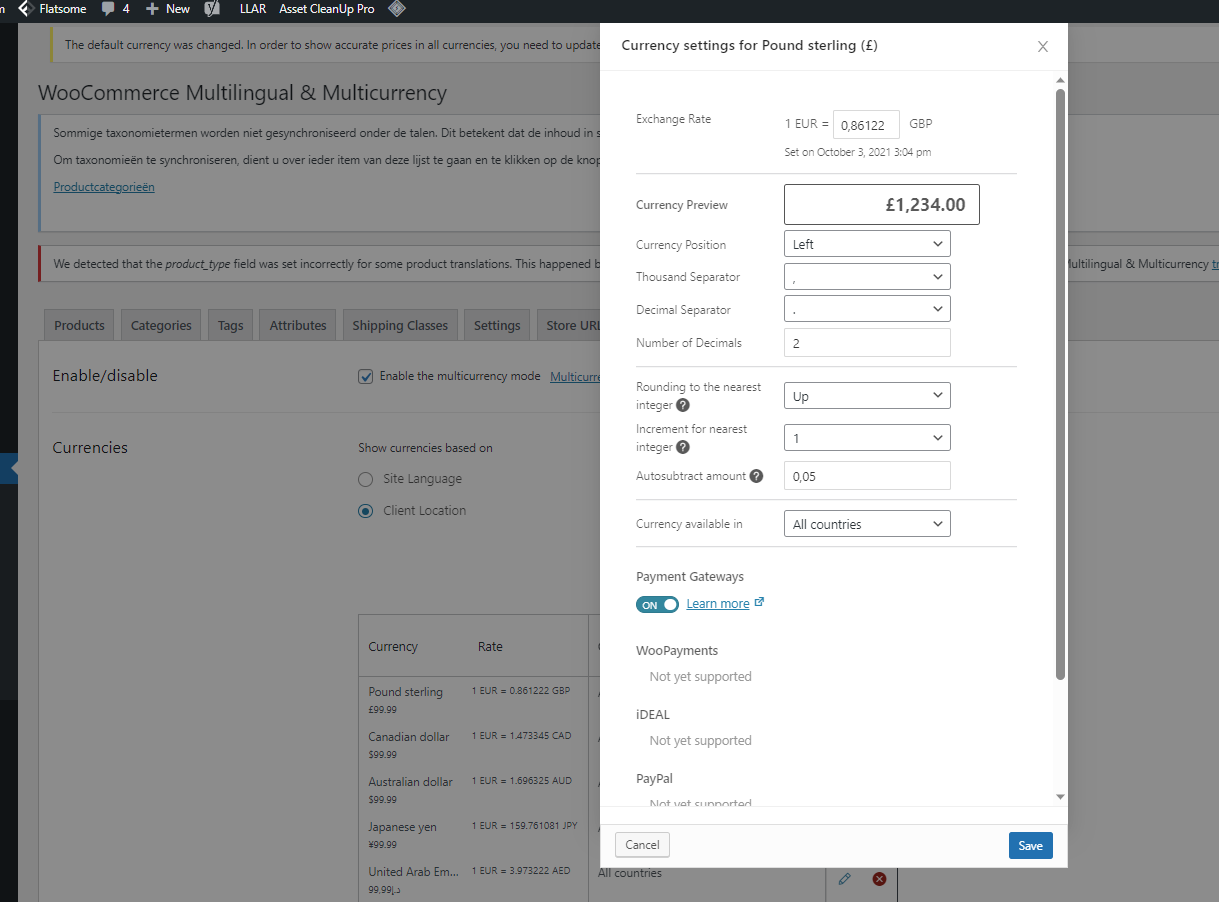The width and height of the screenshot is (1219, 902).
Task: Click the Cancel button in dialog
Action: pyautogui.click(x=642, y=845)
